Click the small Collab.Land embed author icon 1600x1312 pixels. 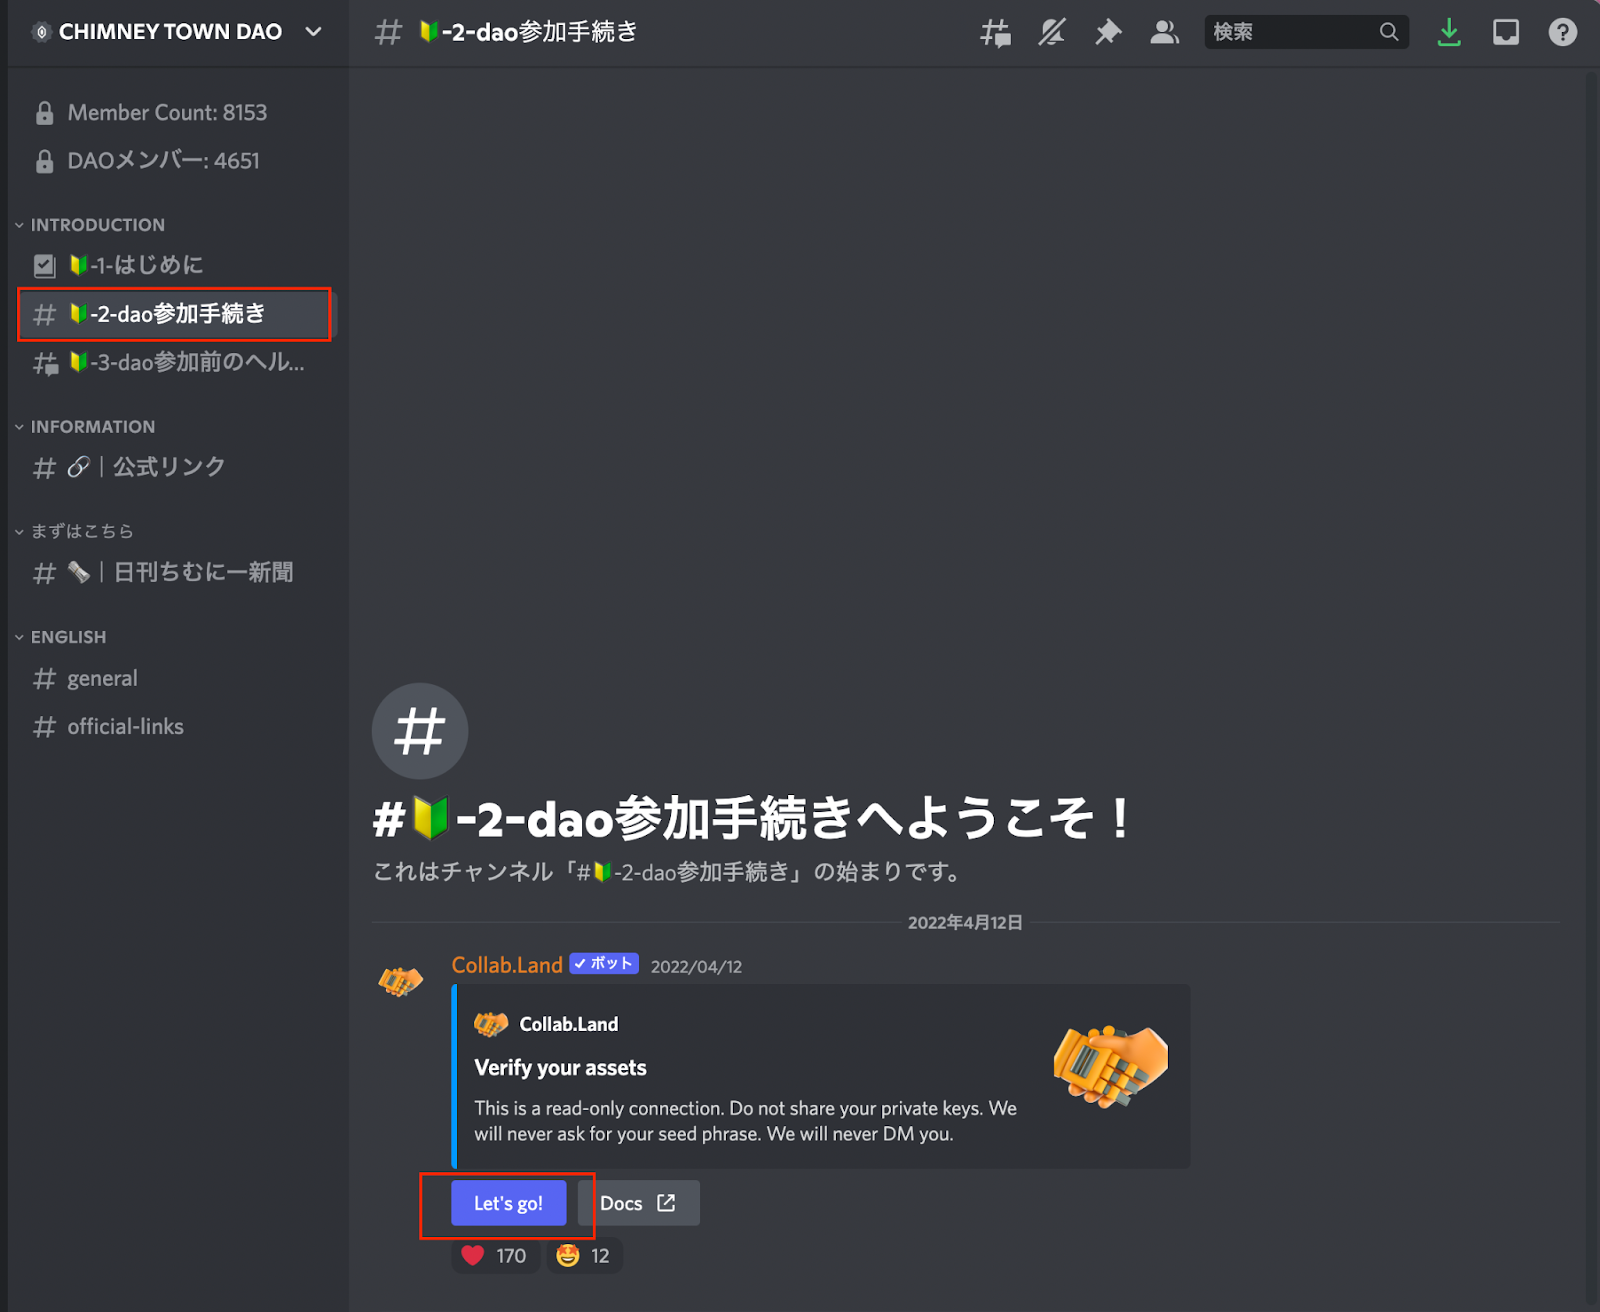491,1024
